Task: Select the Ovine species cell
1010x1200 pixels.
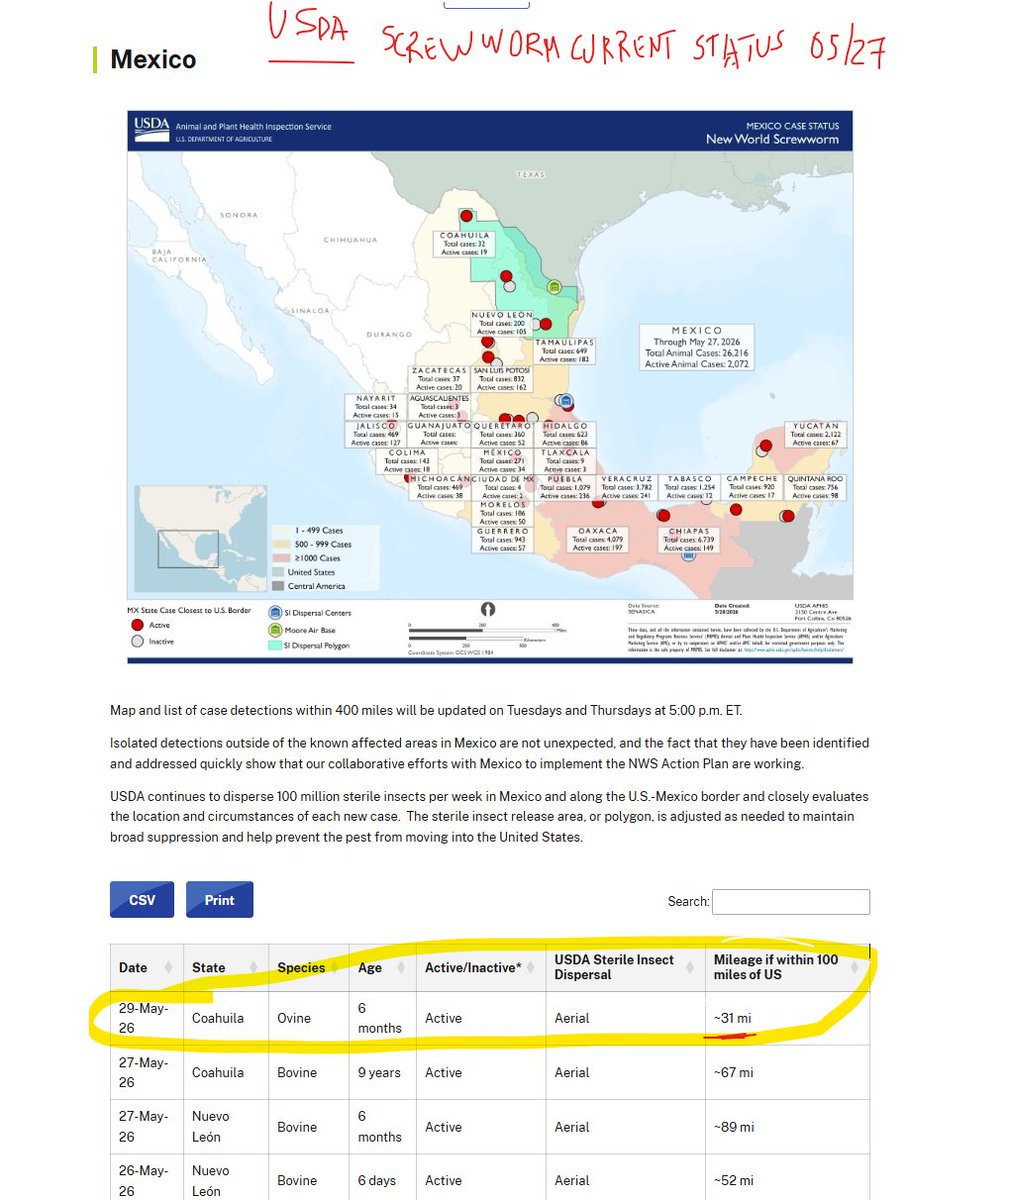Action: coord(309,1018)
